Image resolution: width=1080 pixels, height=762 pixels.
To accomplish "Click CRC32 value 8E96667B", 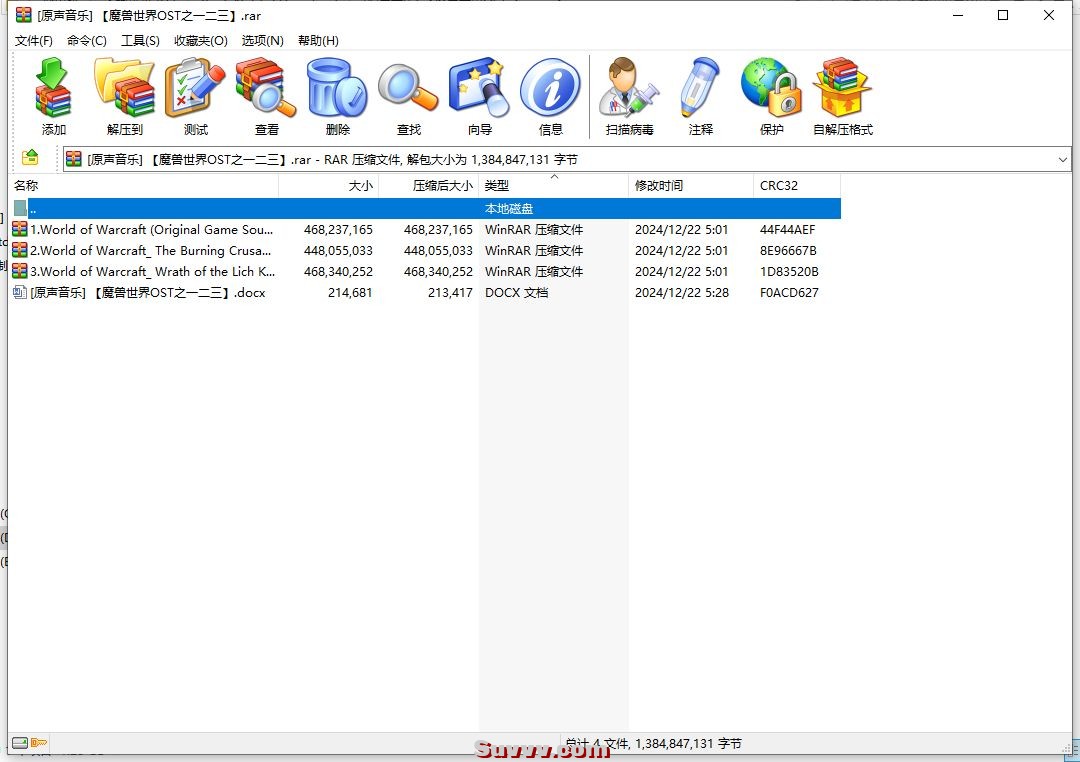I will click(x=788, y=250).
